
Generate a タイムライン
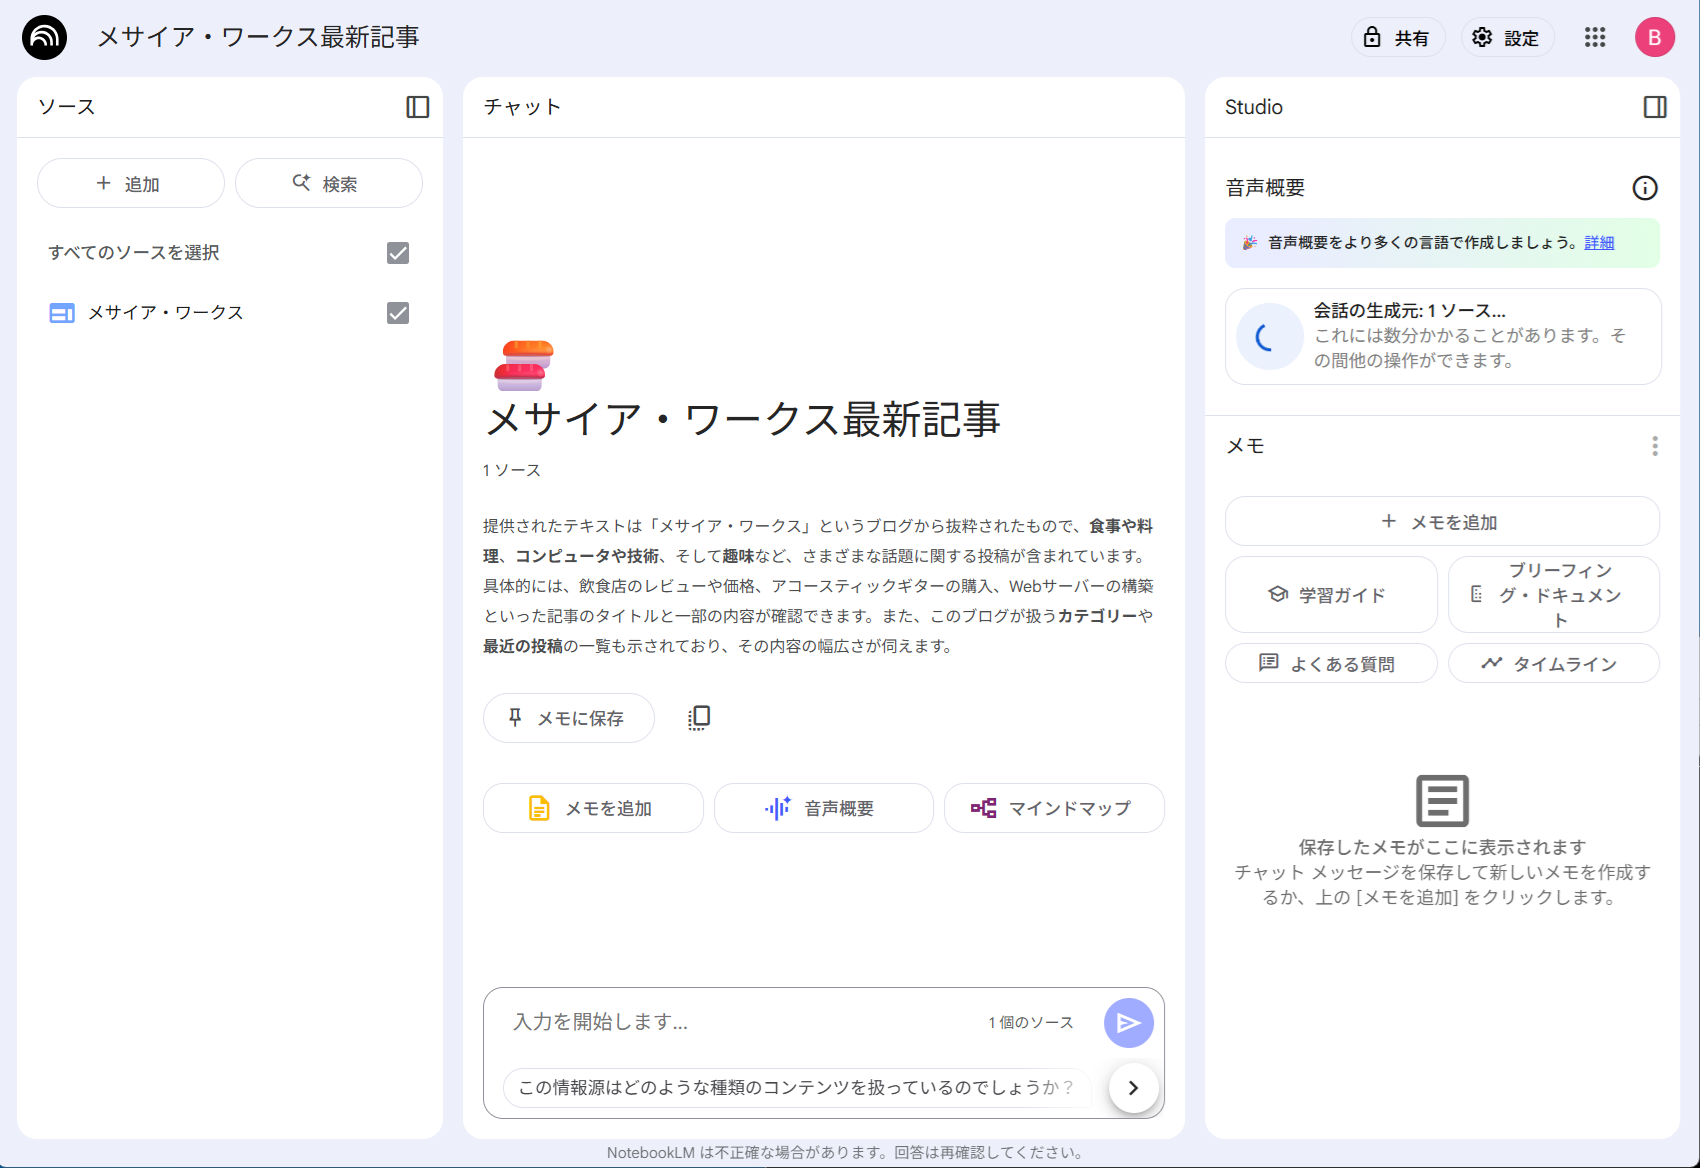[1554, 663]
